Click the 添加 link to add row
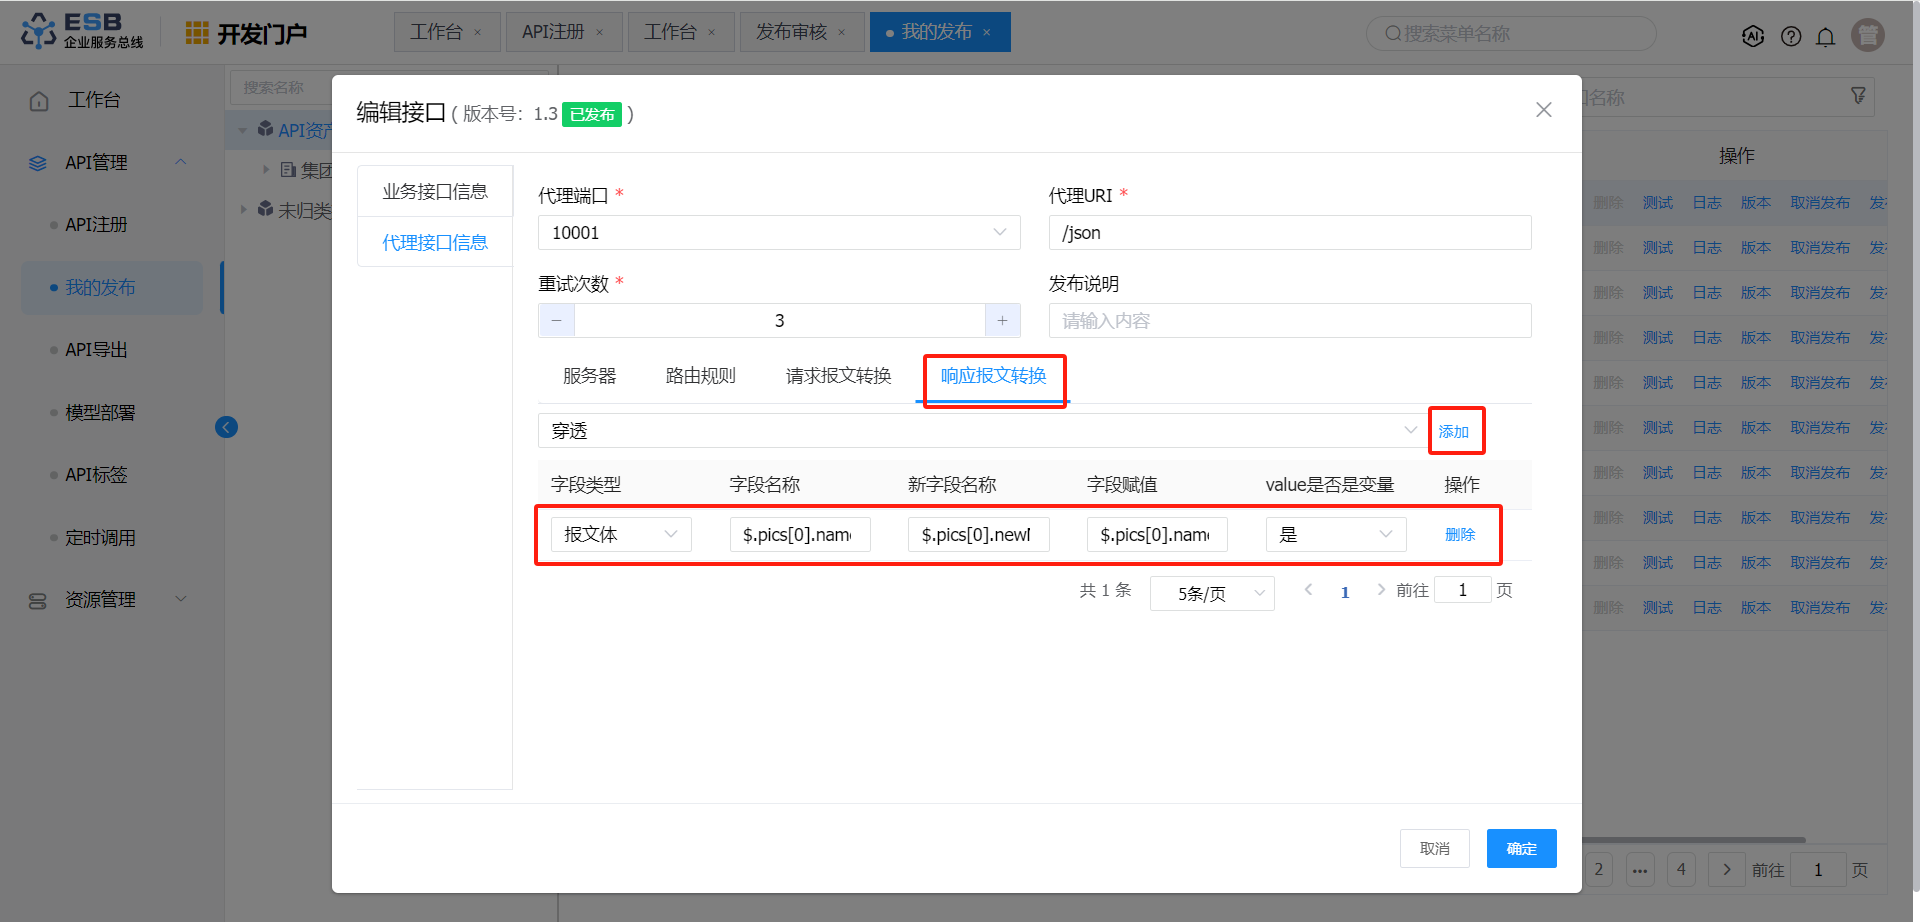This screenshot has width=1920, height=922. tap(1453, 432)
